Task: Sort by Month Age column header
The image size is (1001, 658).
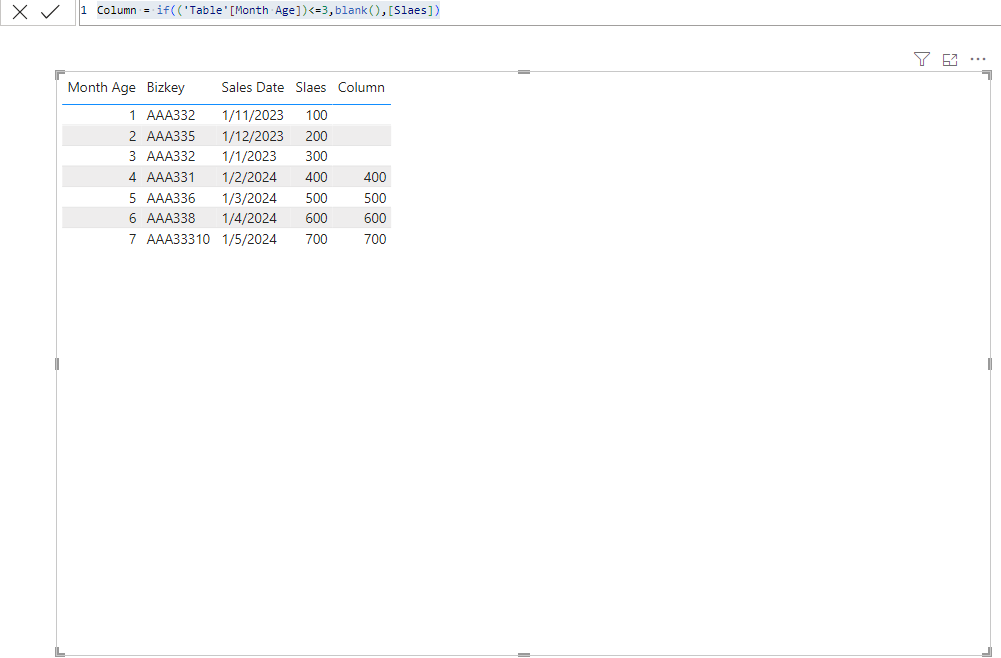Action: point(102,87)
